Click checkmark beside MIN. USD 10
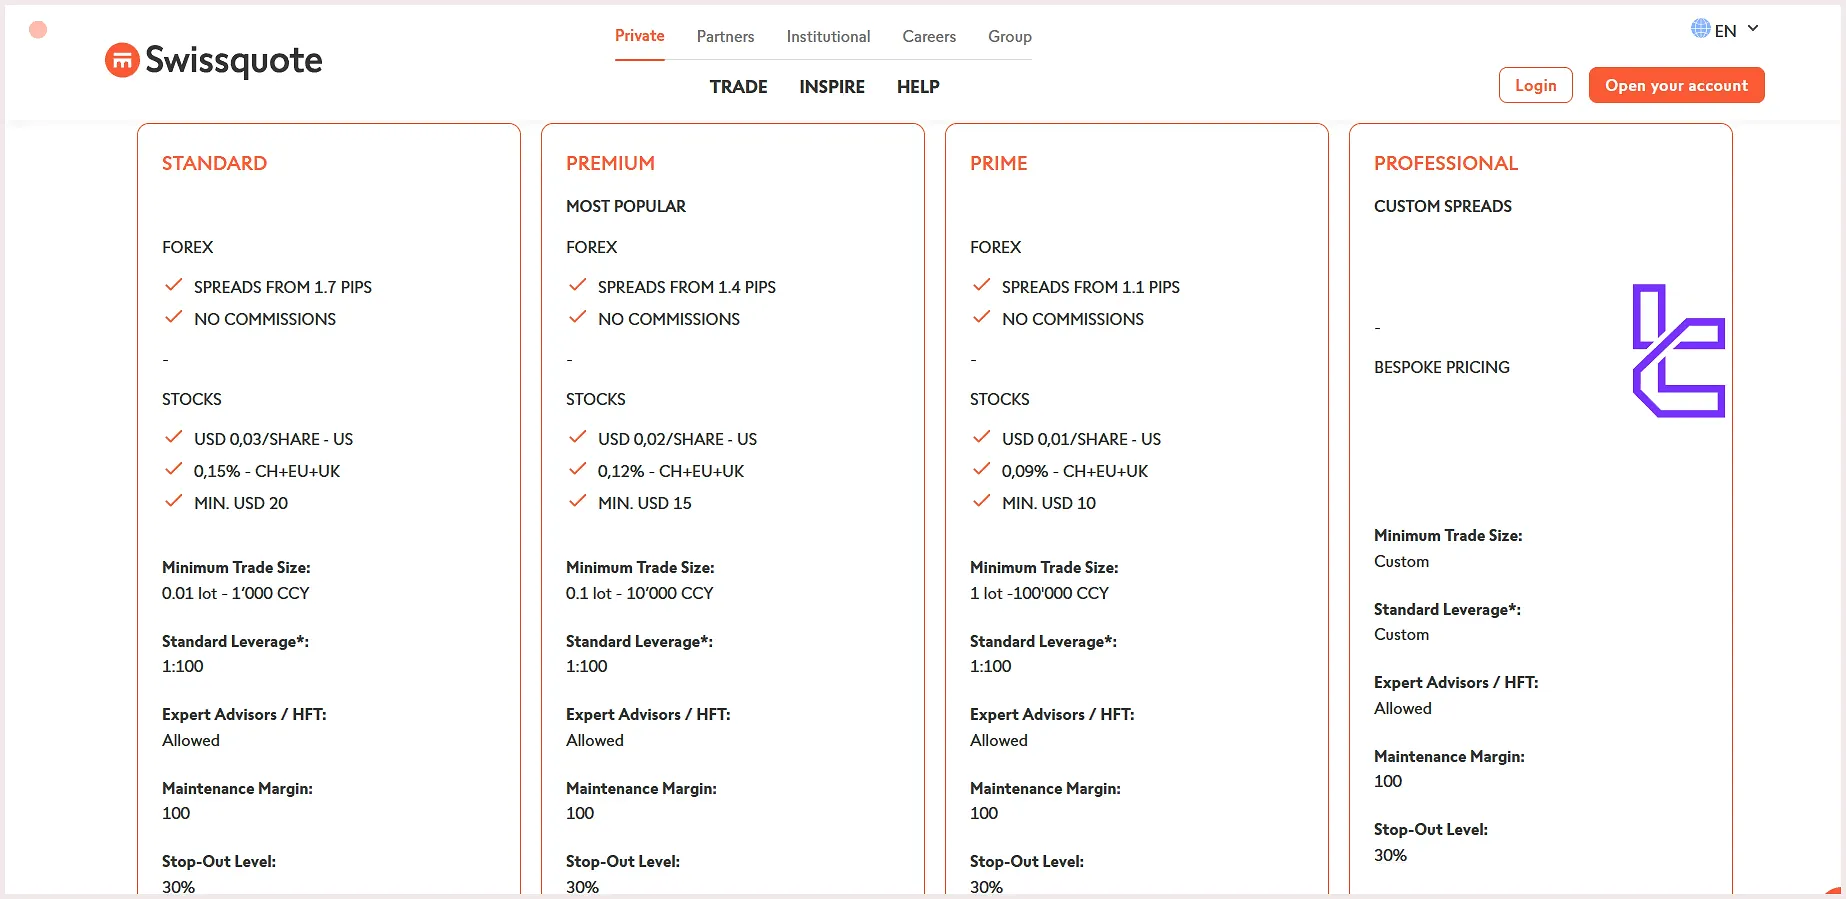 tap(982, 501)
